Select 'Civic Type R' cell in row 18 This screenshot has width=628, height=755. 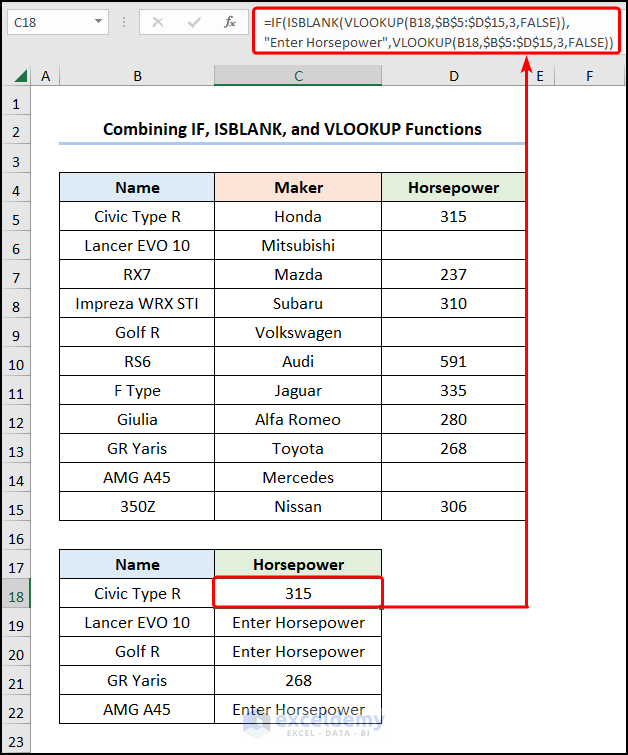(x=137, y=593)
